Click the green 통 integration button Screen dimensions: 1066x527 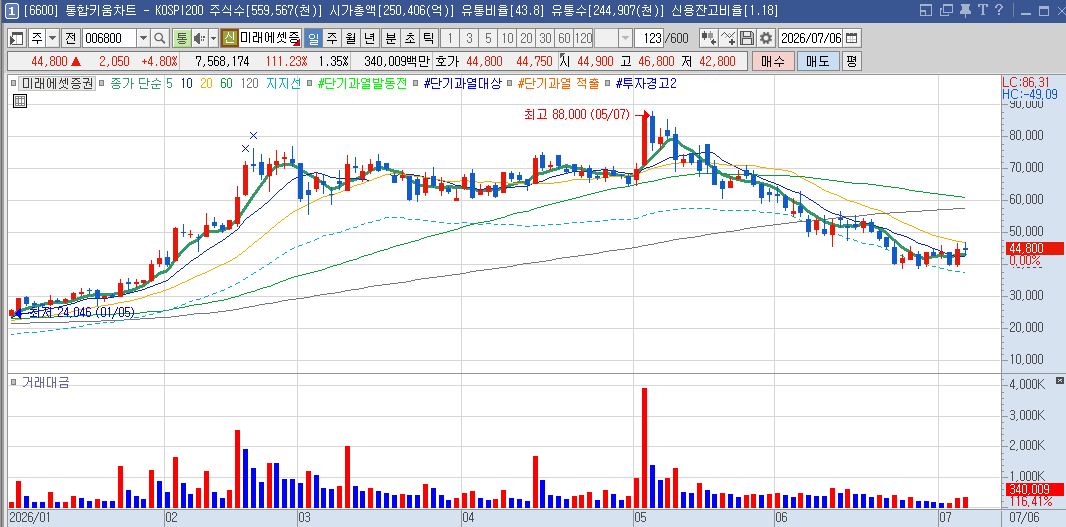click(x=182, y=38)
